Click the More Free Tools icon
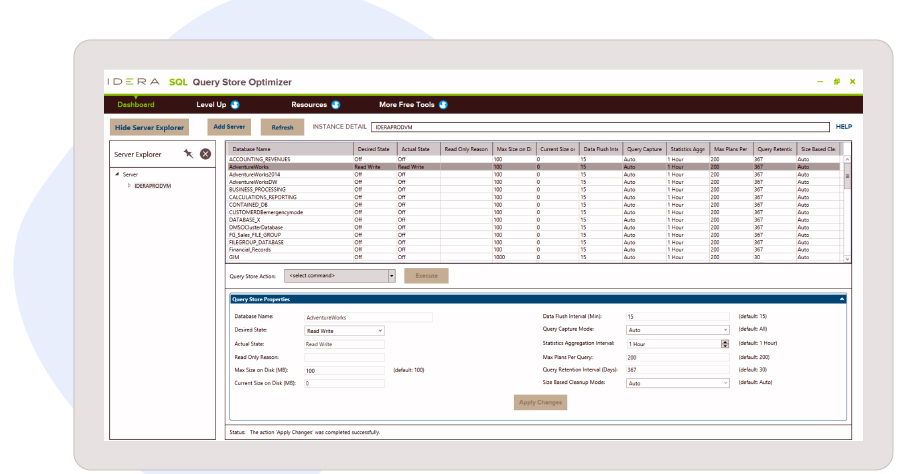 (443, 104)
